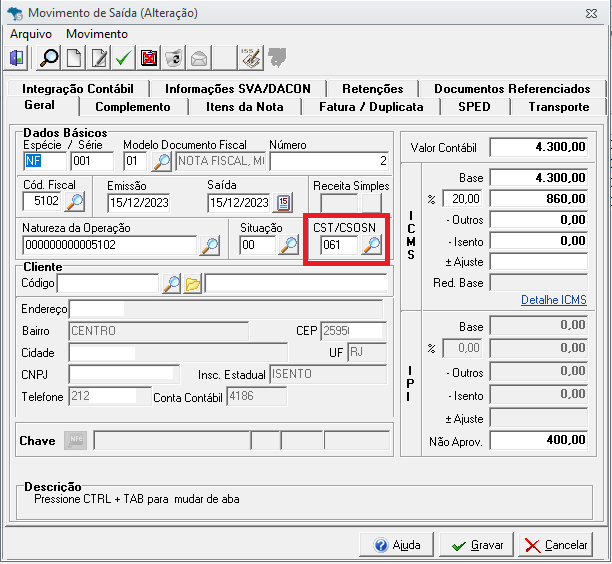Open CST/CSOSN lookup magnifier
612x564 pixels.
point(372,246)
